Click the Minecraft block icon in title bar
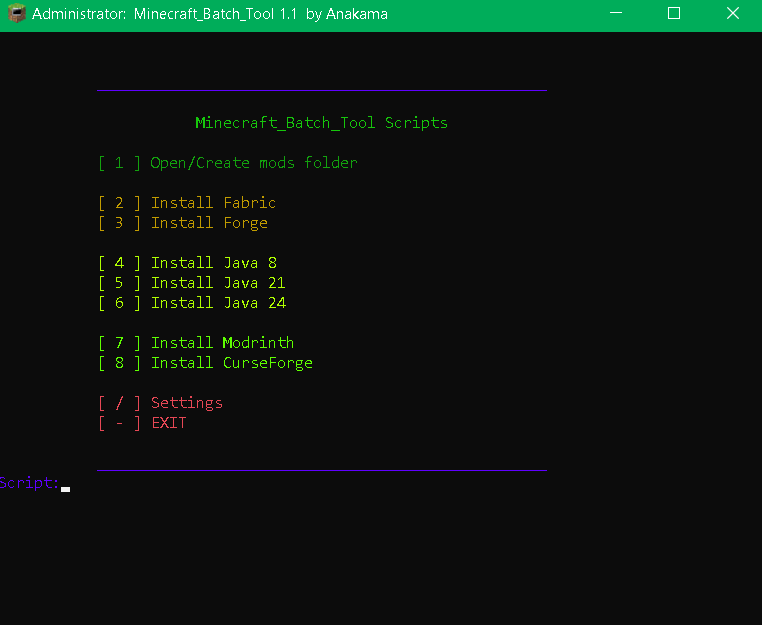Screen dimensions: 762x625 point(17,14)
